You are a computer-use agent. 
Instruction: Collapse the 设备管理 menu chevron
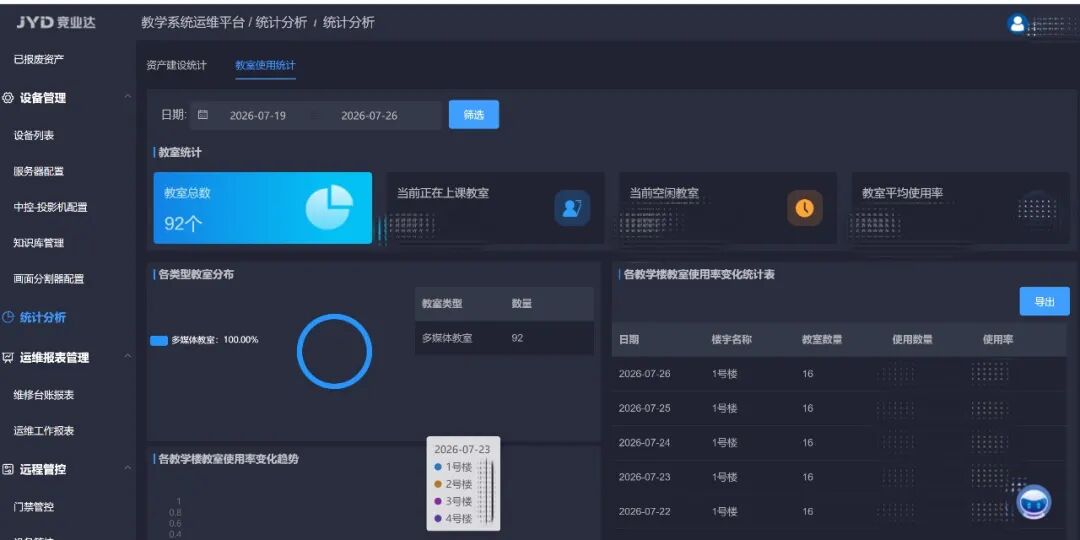pos(127,98)
